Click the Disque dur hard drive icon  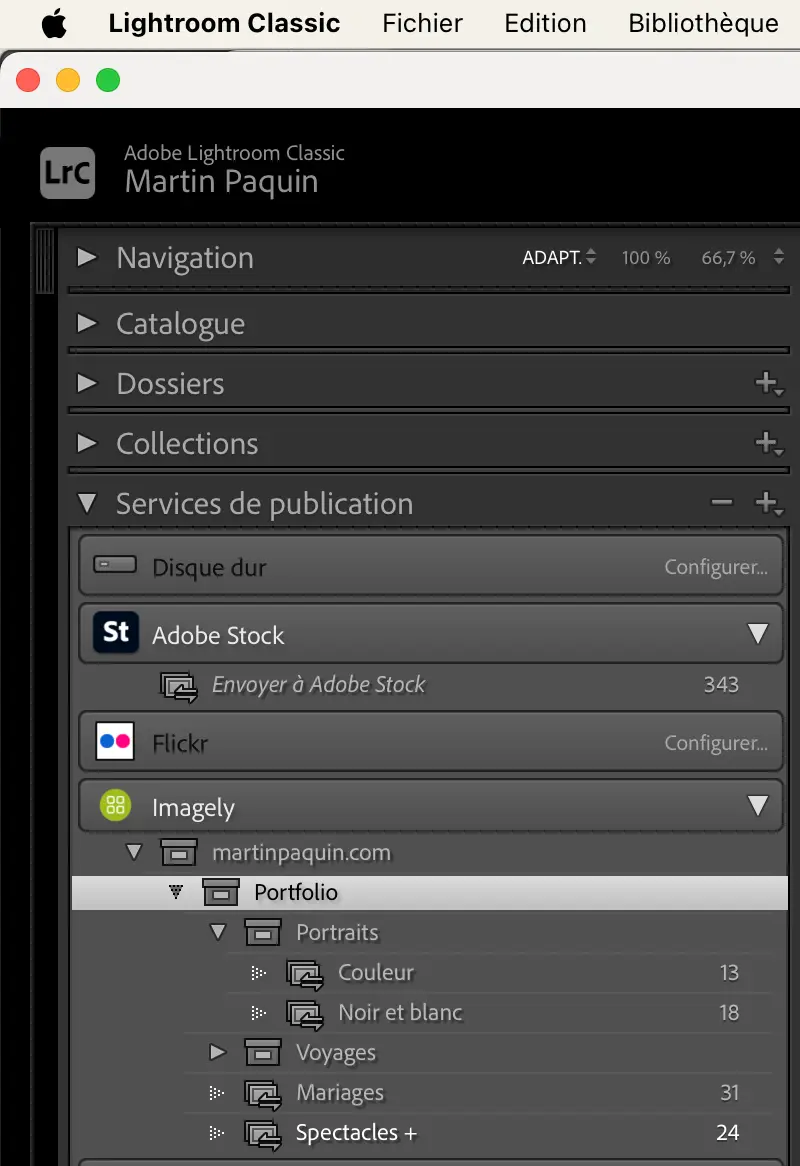[115, 566]
